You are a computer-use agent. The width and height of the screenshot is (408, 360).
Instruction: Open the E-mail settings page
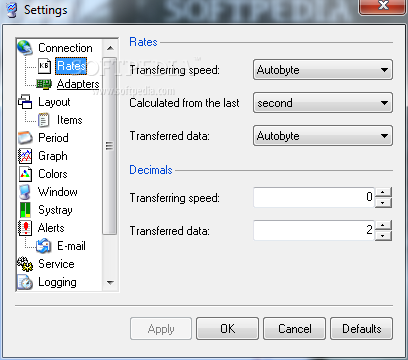coord(71,246)
